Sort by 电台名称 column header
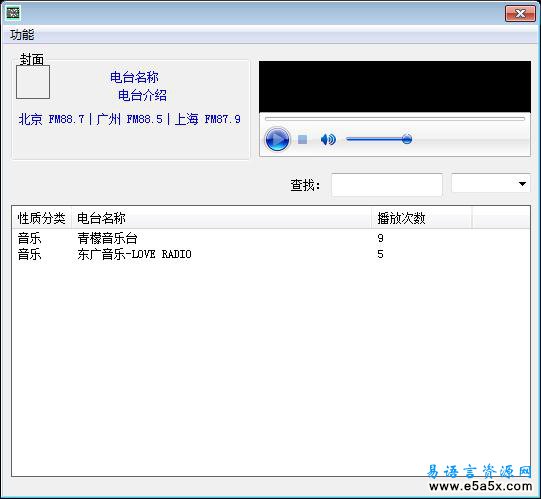 (221, 218)
